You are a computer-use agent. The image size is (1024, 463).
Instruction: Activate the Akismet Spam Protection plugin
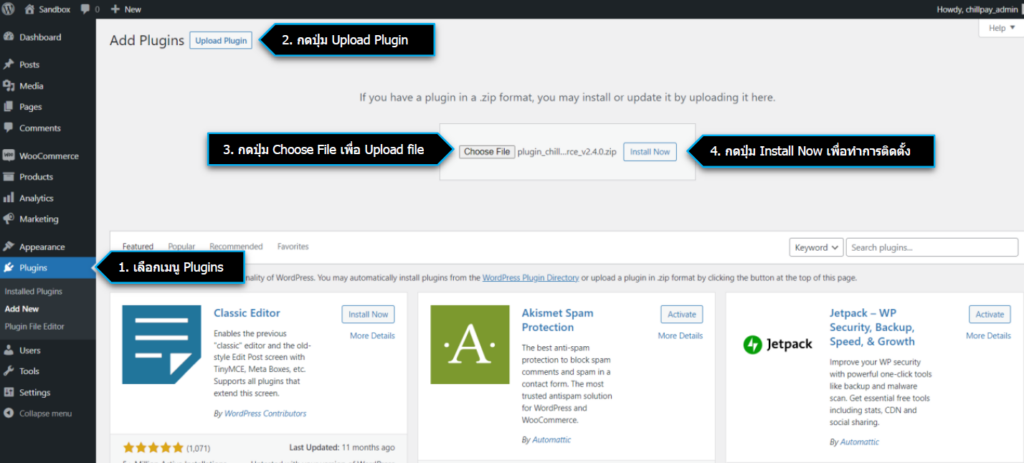pyautogui.click(x=682, y=314)
